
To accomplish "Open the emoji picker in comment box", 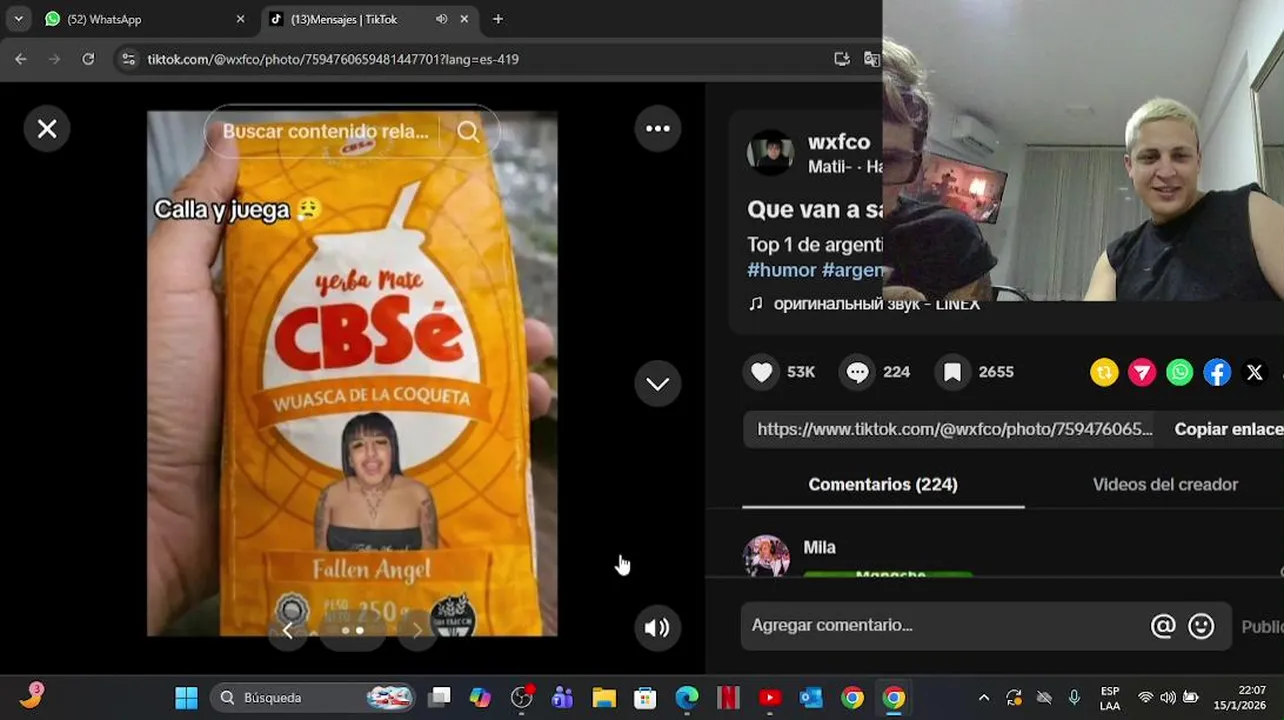I will [1201, 626].
